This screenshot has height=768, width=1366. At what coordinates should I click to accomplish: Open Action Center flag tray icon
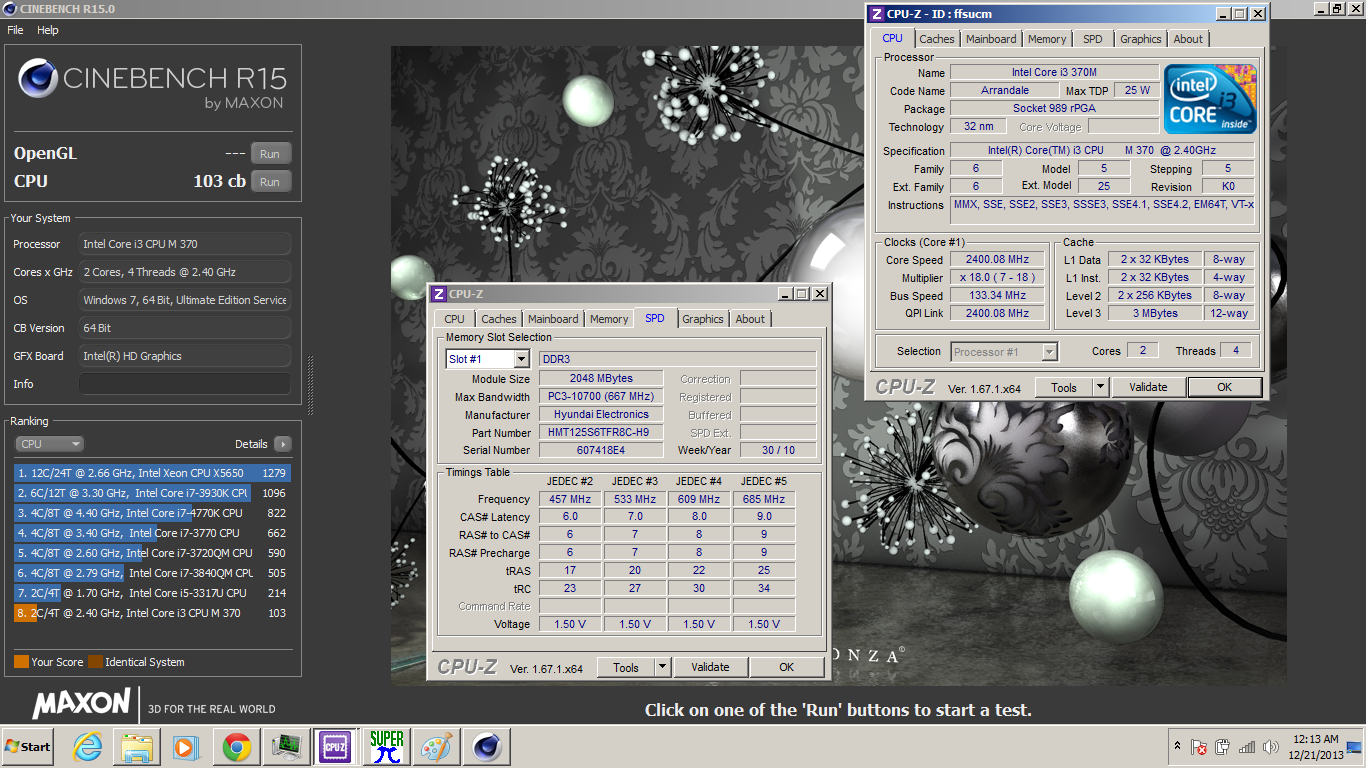point(1198,746)
